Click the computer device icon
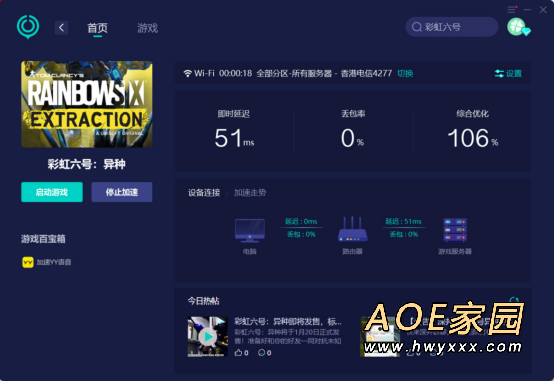Viewport: 554px width, 382px height. [250, 230]
